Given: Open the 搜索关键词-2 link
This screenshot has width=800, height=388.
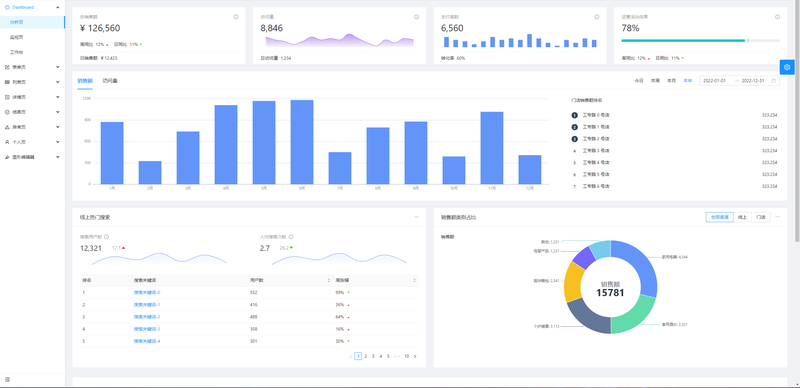Looking at the screenshot, I should click(147, 317).
